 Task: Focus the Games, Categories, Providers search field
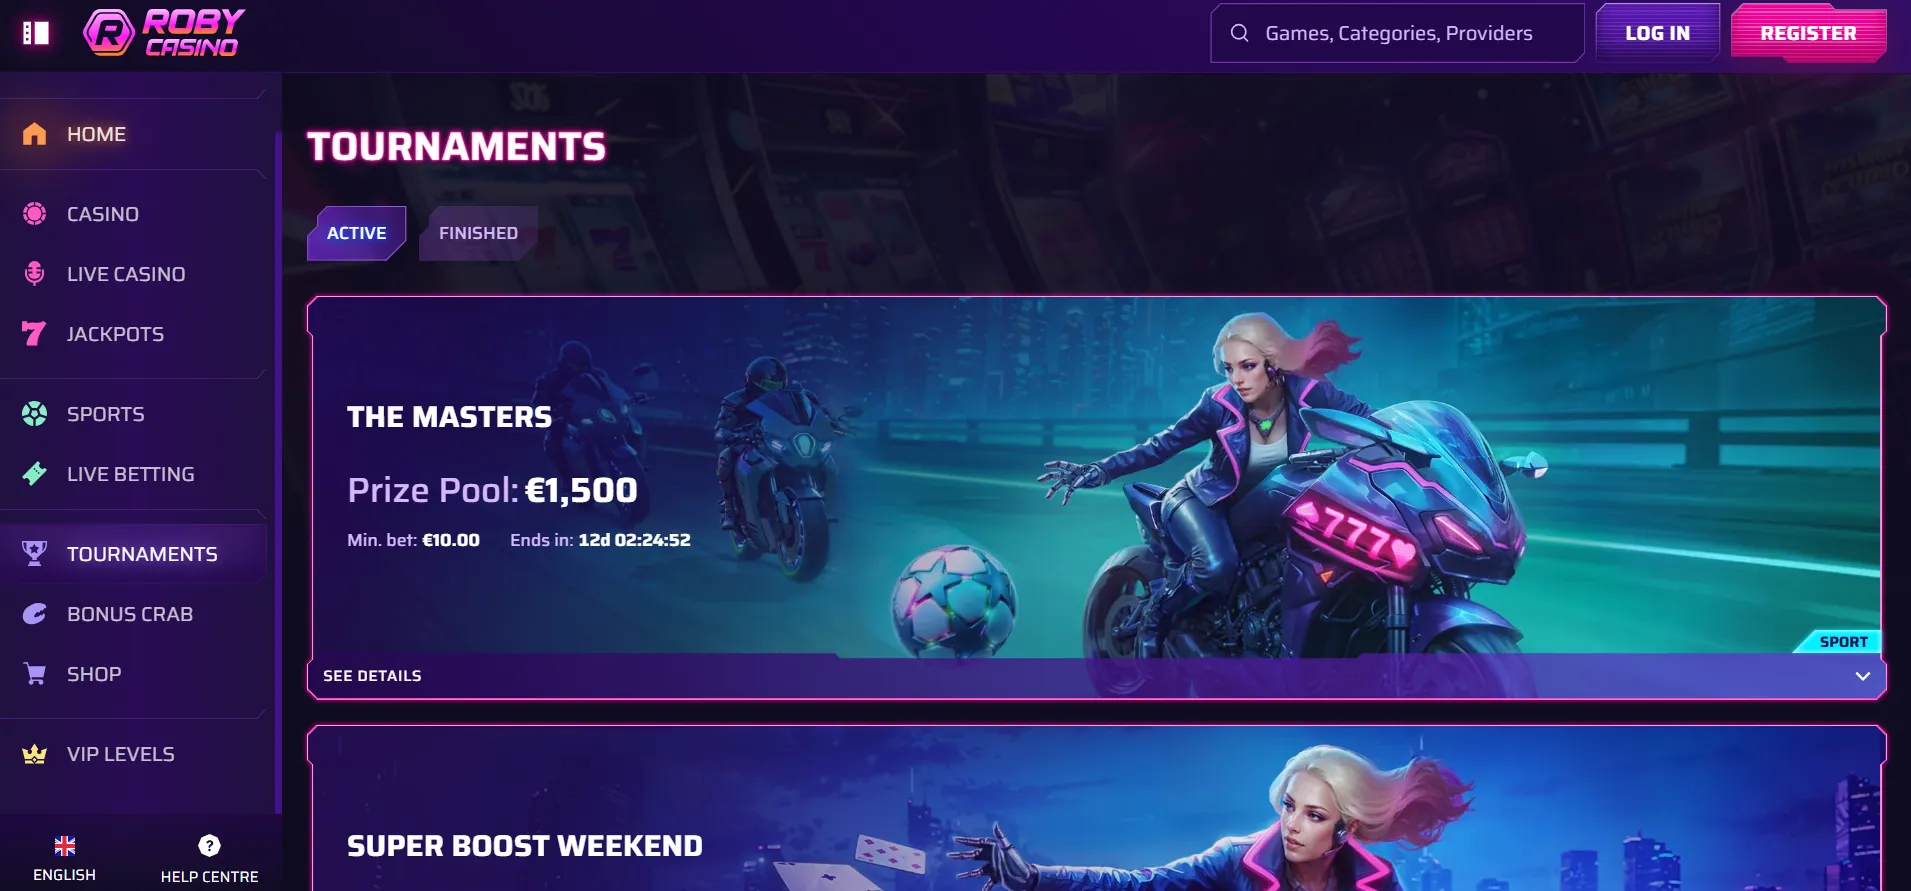click(x=1397, y=33)
